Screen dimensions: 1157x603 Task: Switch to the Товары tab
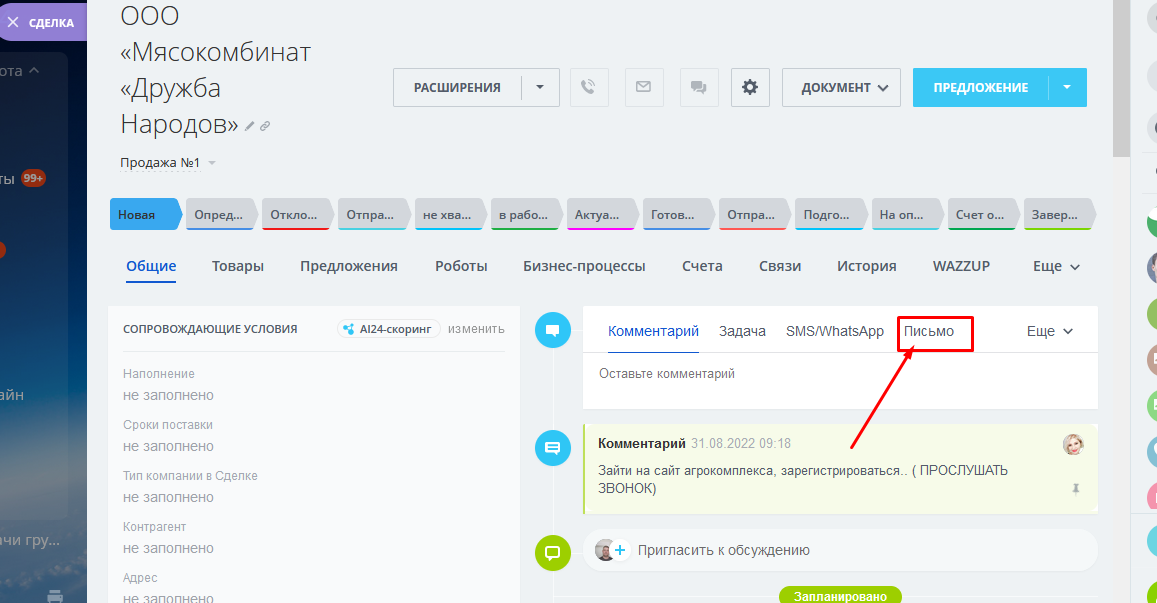tap(237, 267)
